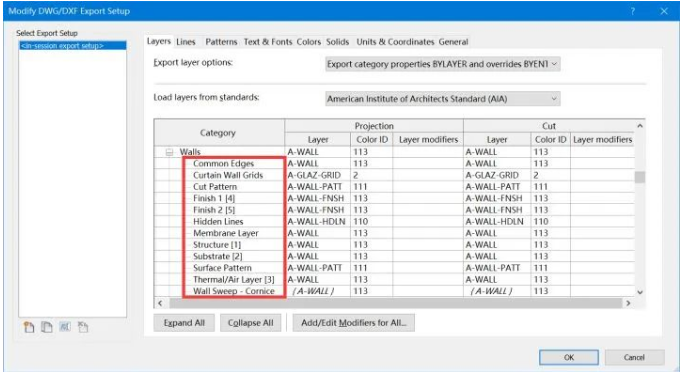Click Cut layer {A-WALL} for Wall Sweep - Cornice
The image size is (680, 372).
[497, 291]
